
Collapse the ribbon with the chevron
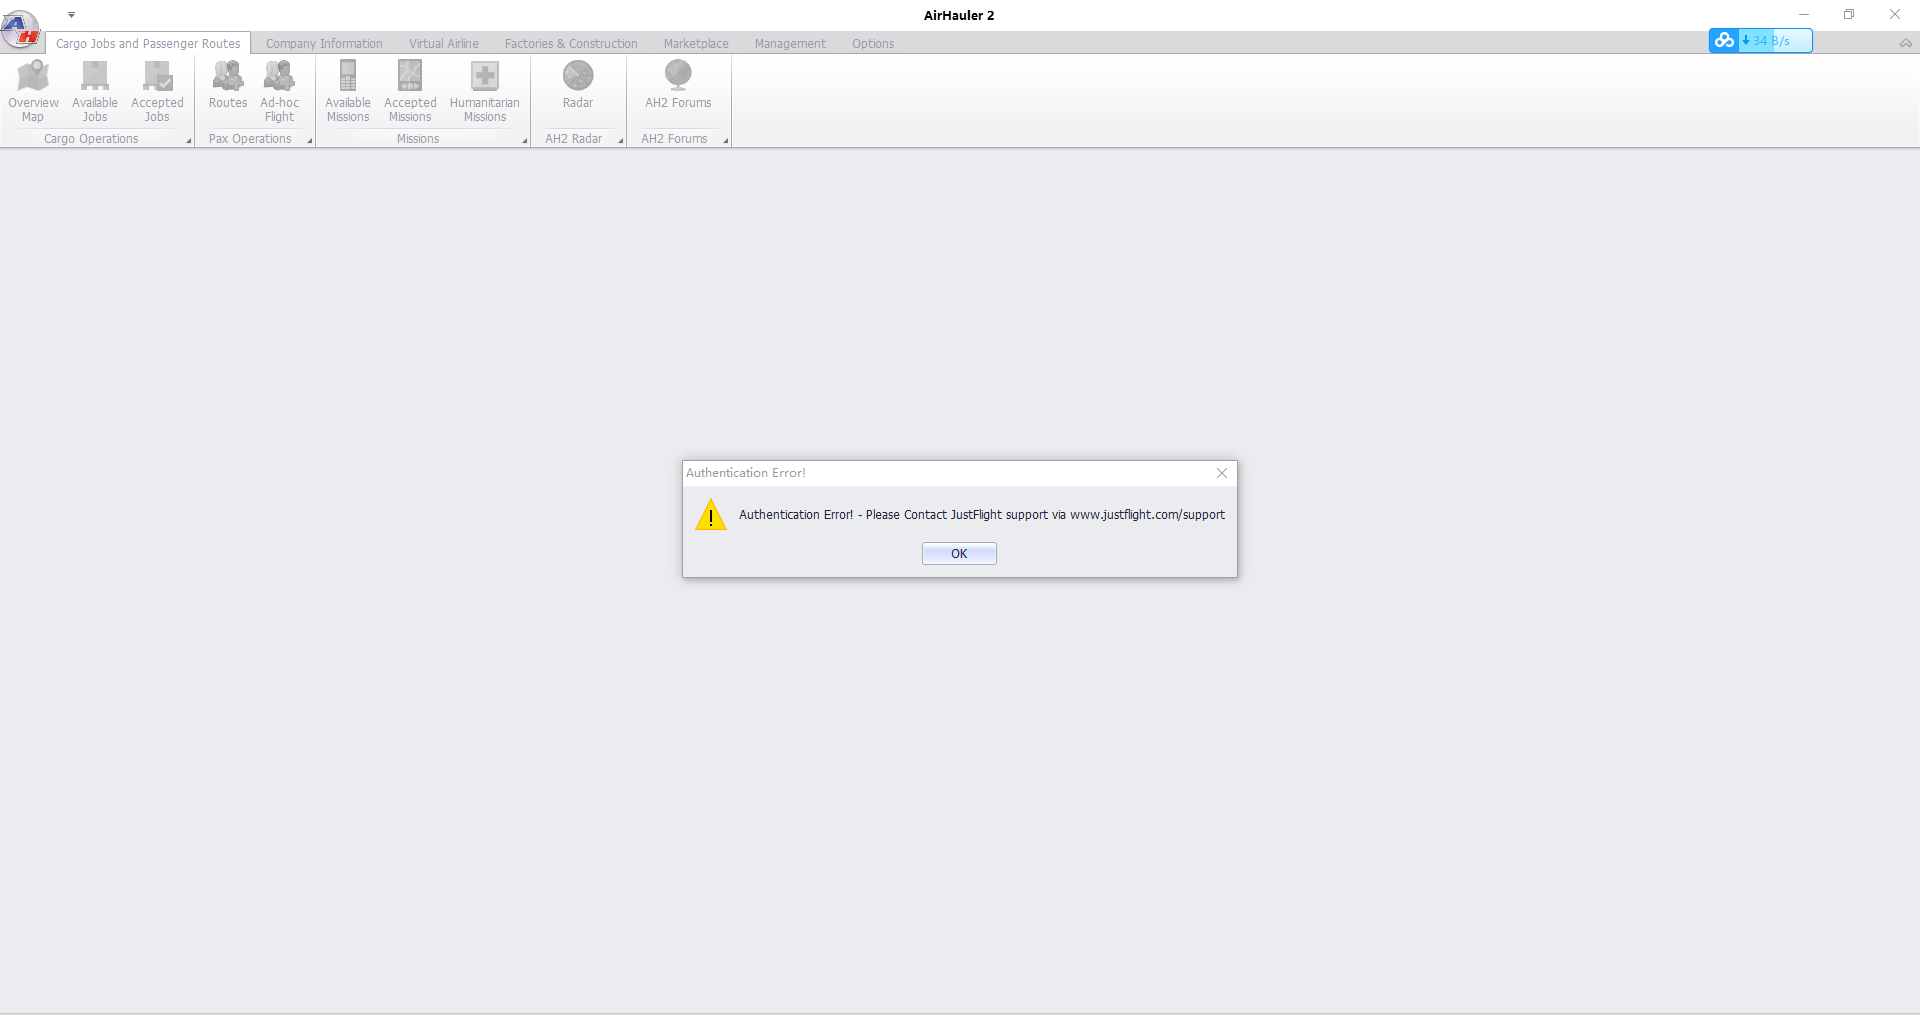(x=1906, y=43)
